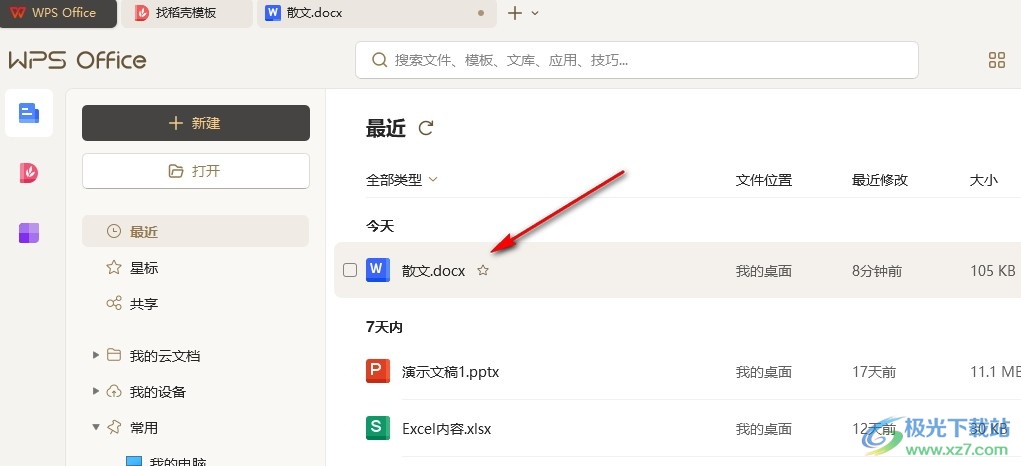The width and height of the screenshot is (1021, 466).
Task: Star the 散文.docx file
Action: pos(483,270)
